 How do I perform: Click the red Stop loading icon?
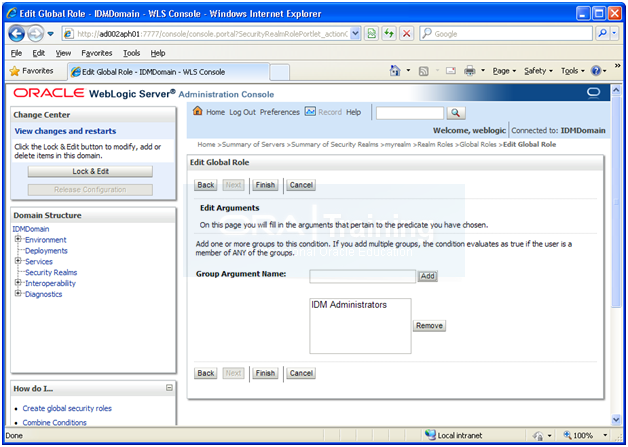407,34
